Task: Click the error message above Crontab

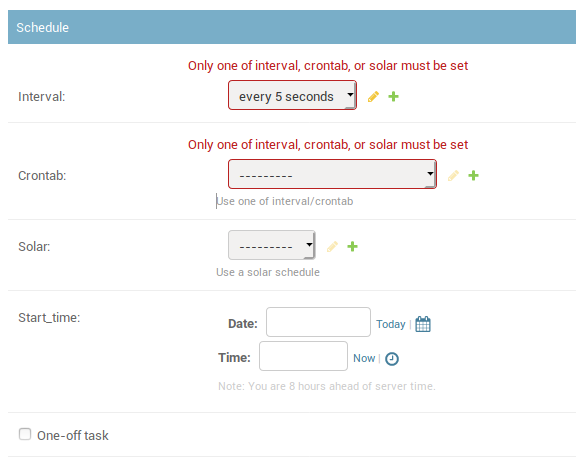Action: point(328,145)
